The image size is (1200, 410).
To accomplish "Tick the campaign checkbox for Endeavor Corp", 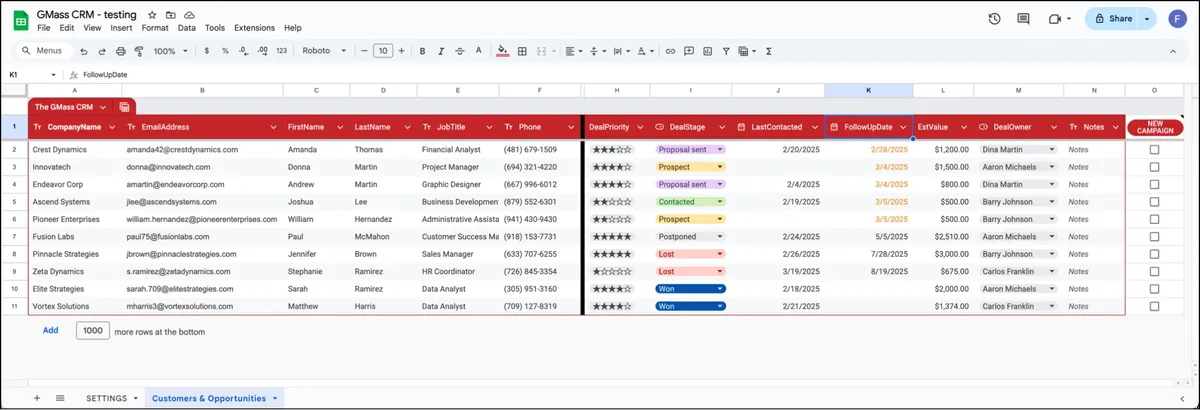I will click(1154, 184).
